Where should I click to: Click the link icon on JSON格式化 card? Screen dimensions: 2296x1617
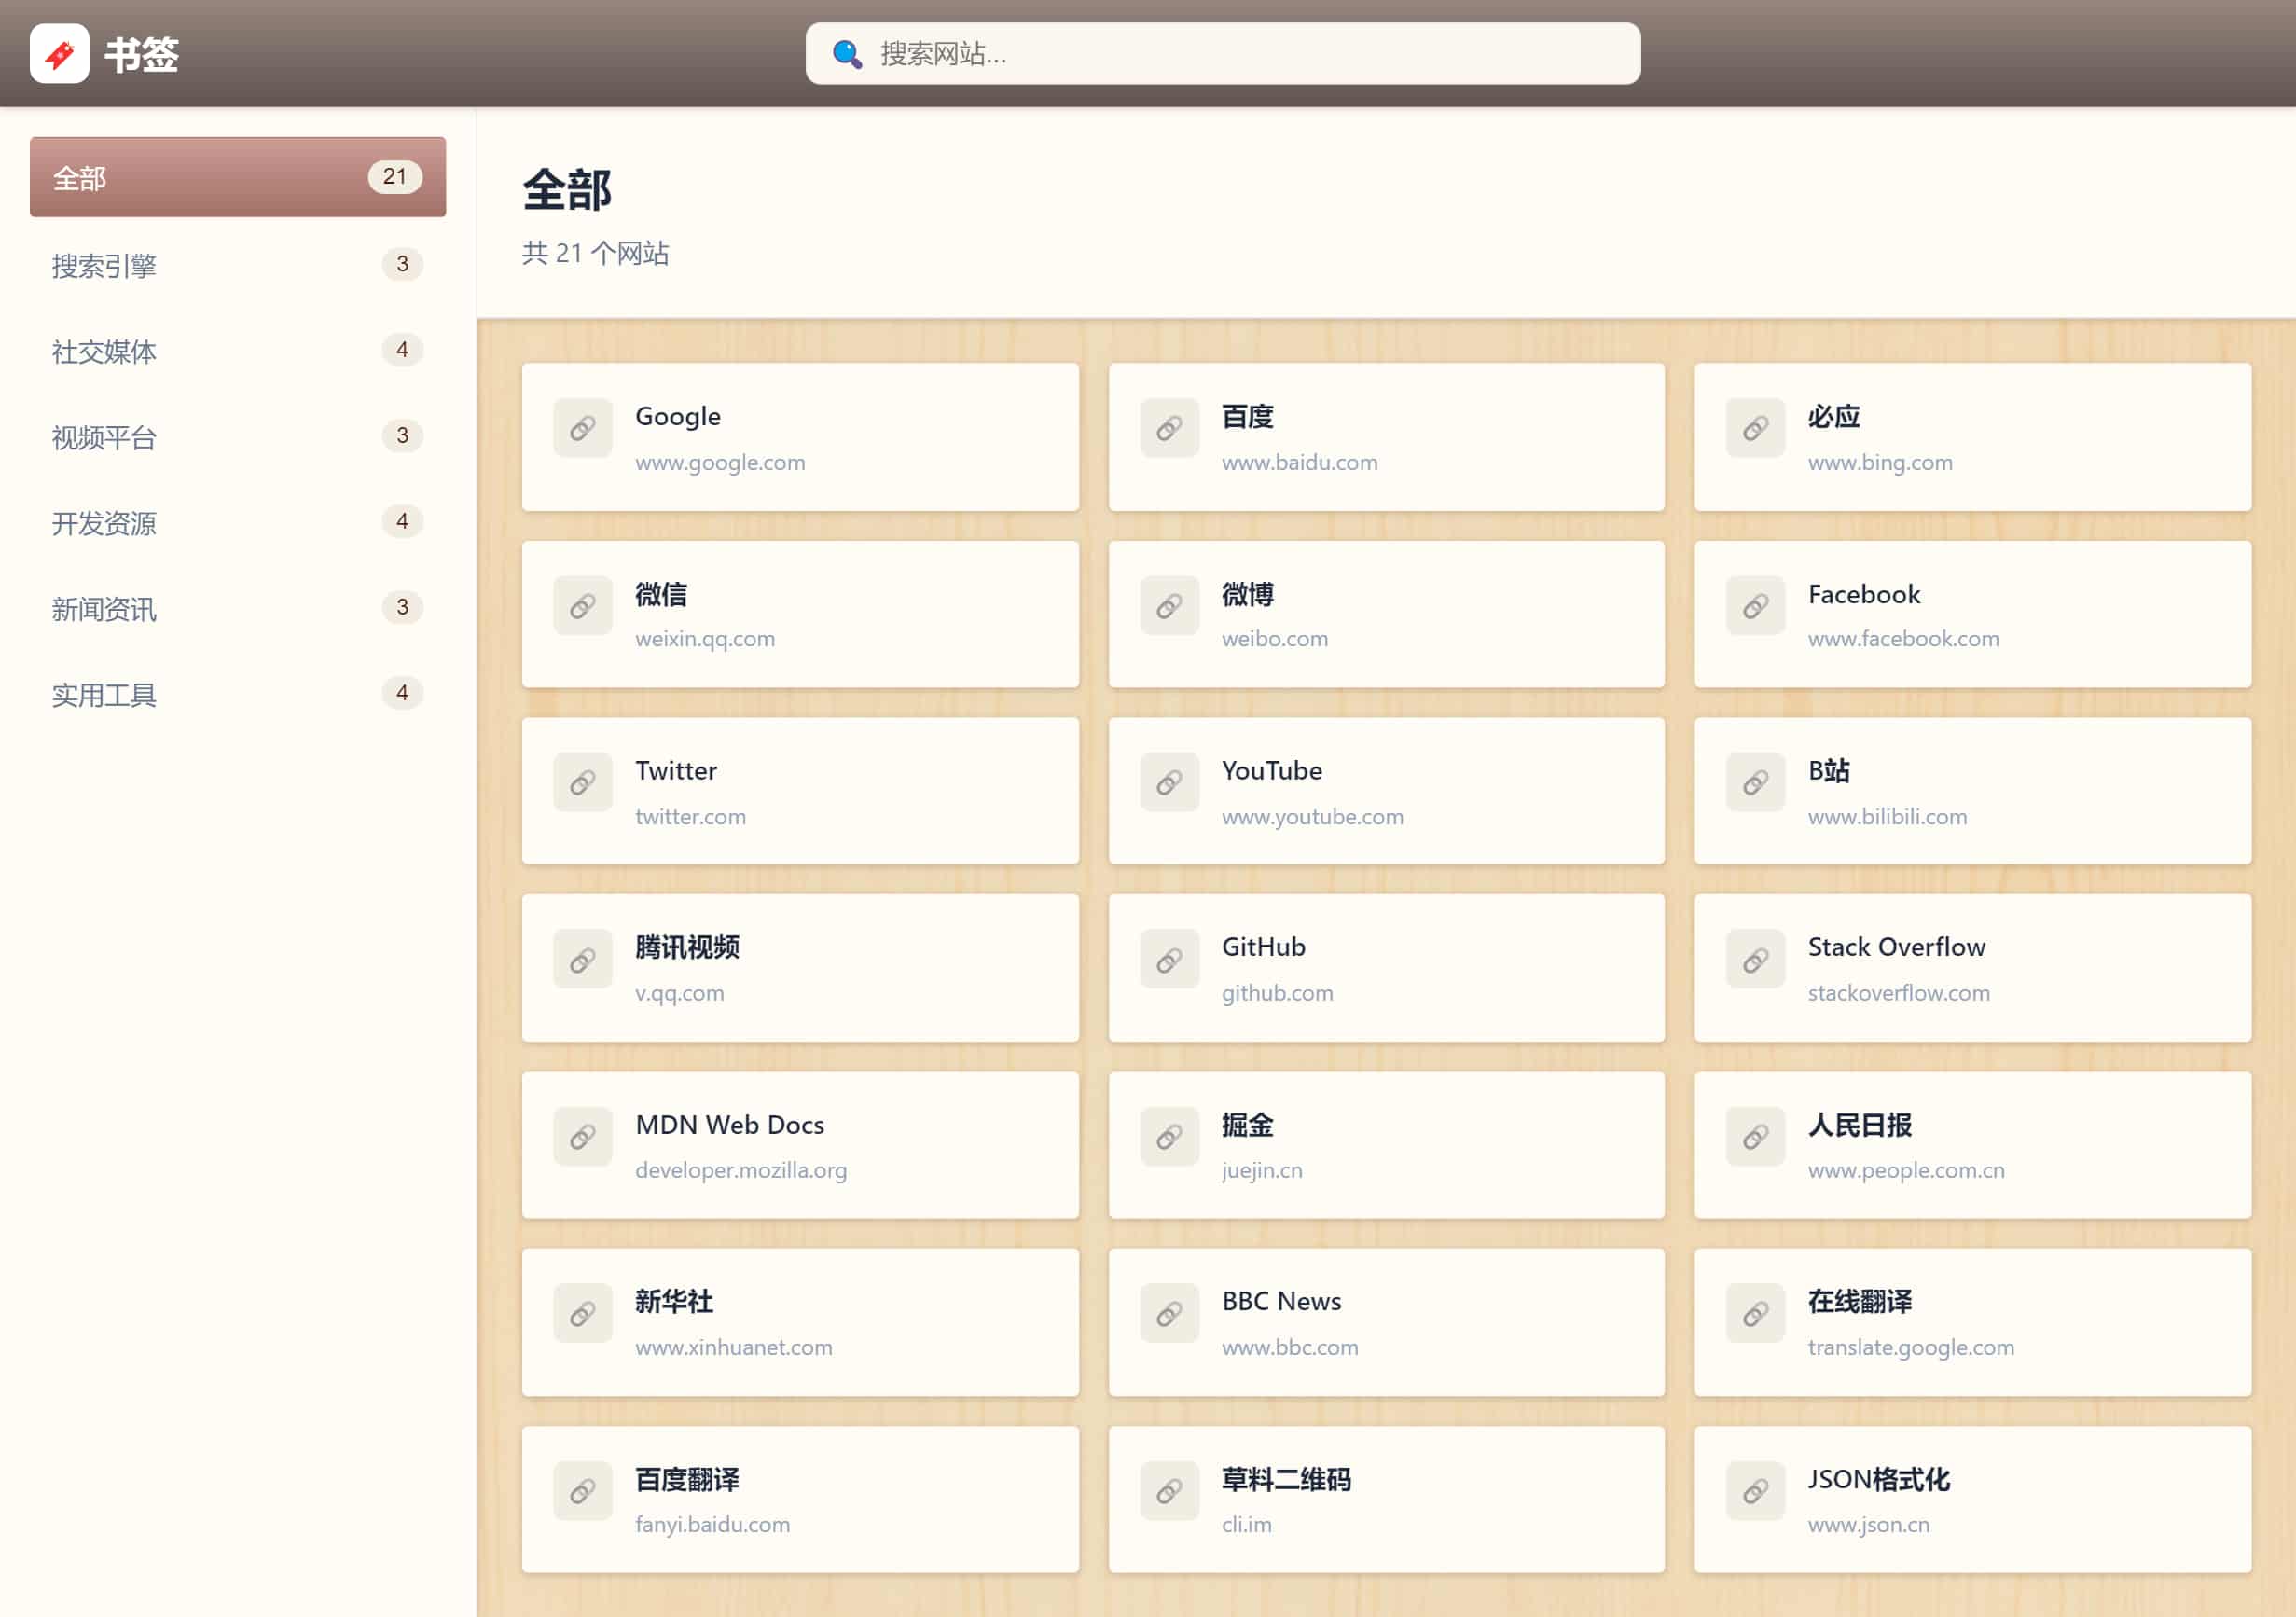tap(1755, 1491)
